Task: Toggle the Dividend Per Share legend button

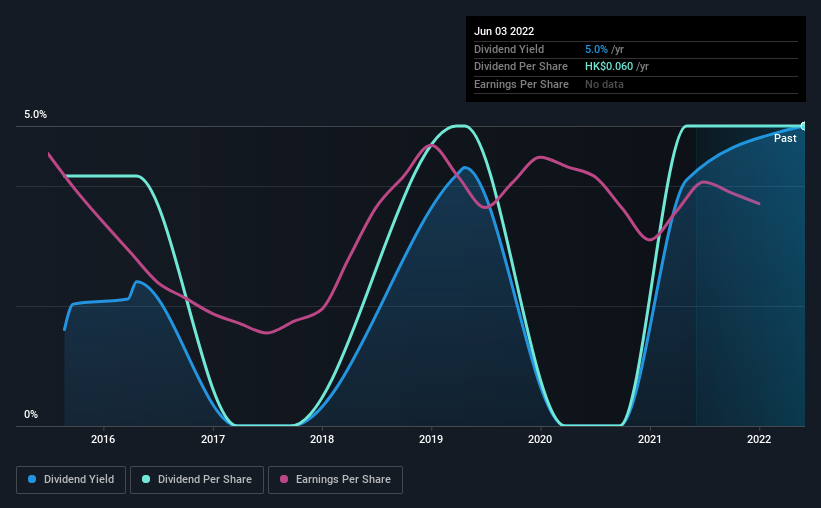Action: (197, 480)
